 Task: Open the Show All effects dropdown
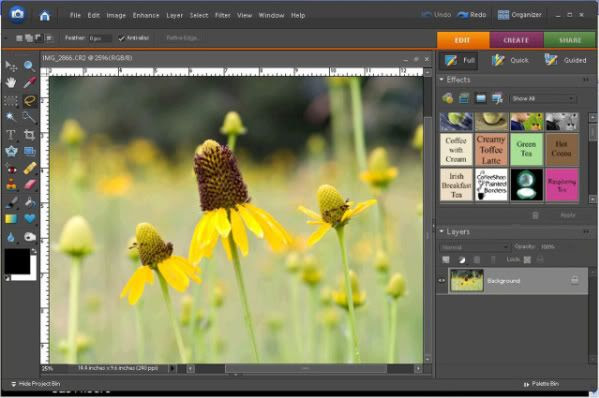[x=543, y=99]
